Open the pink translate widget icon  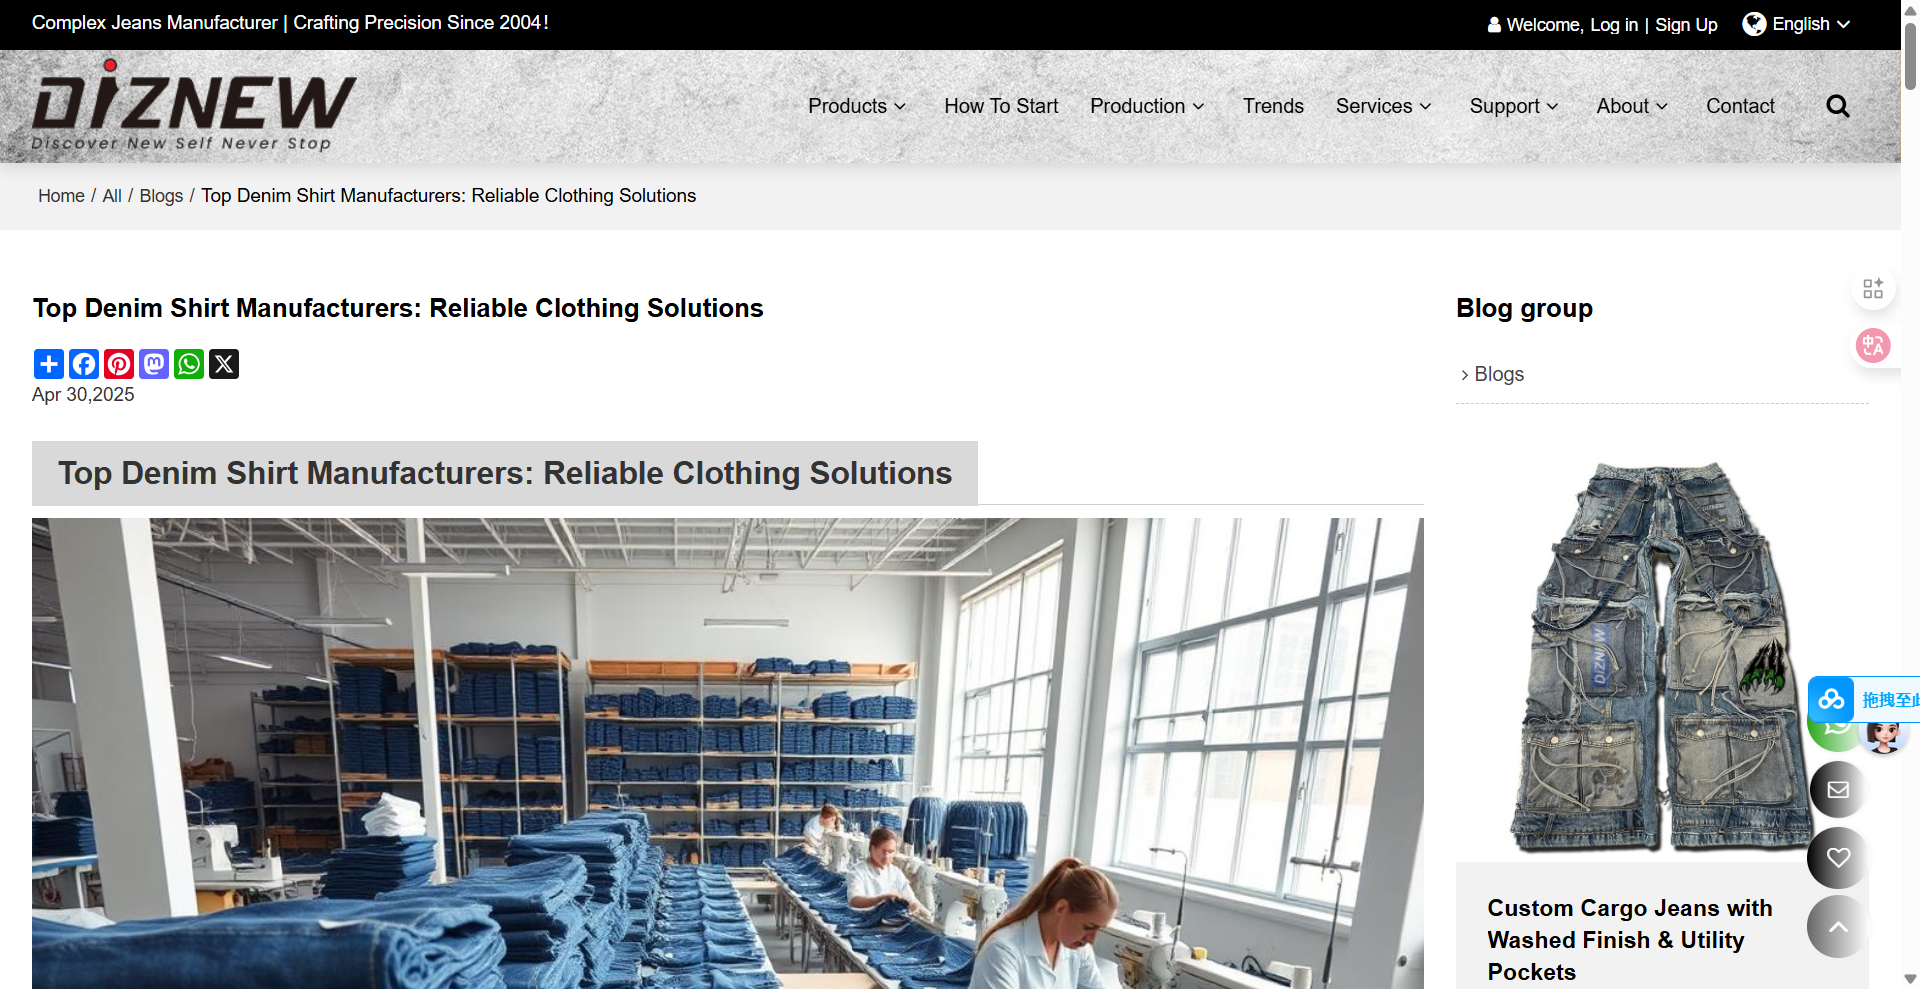(1873, 346)
